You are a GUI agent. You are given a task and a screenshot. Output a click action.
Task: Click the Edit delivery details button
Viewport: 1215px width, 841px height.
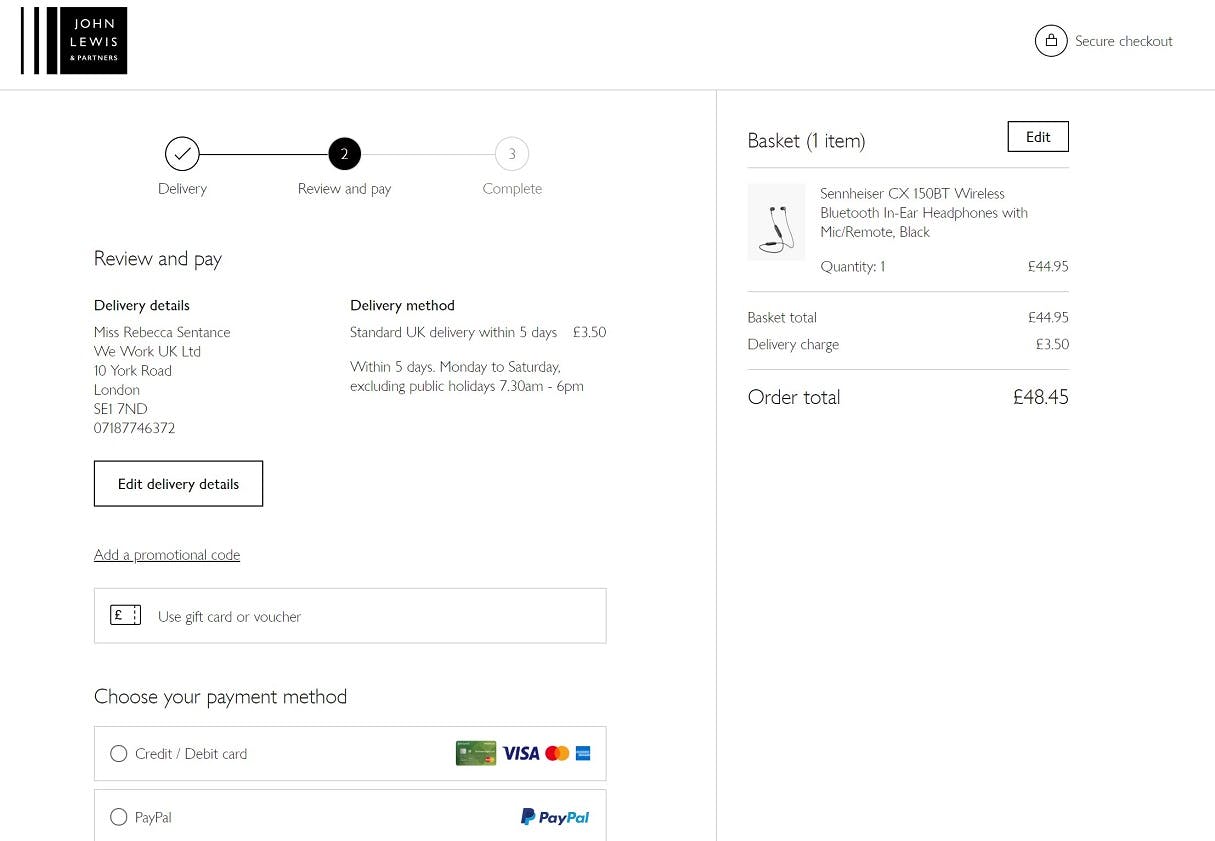point(178,483)
